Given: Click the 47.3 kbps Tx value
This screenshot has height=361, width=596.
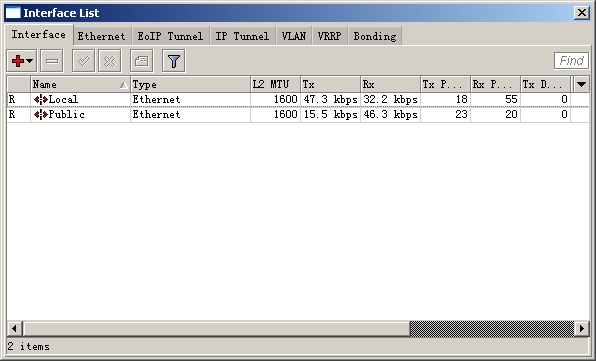Looking at the screenshot, I should click(330, 100).
